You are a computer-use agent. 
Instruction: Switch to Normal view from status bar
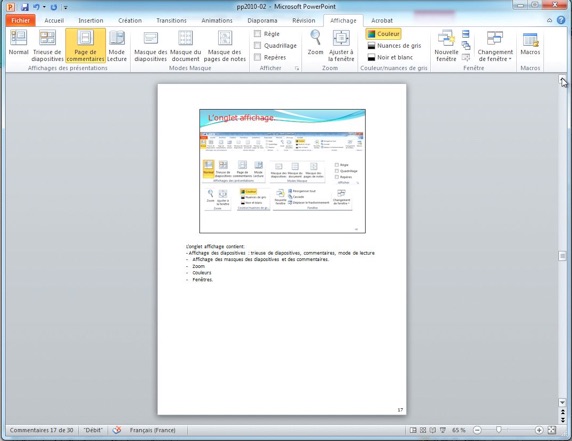[413, 430]
